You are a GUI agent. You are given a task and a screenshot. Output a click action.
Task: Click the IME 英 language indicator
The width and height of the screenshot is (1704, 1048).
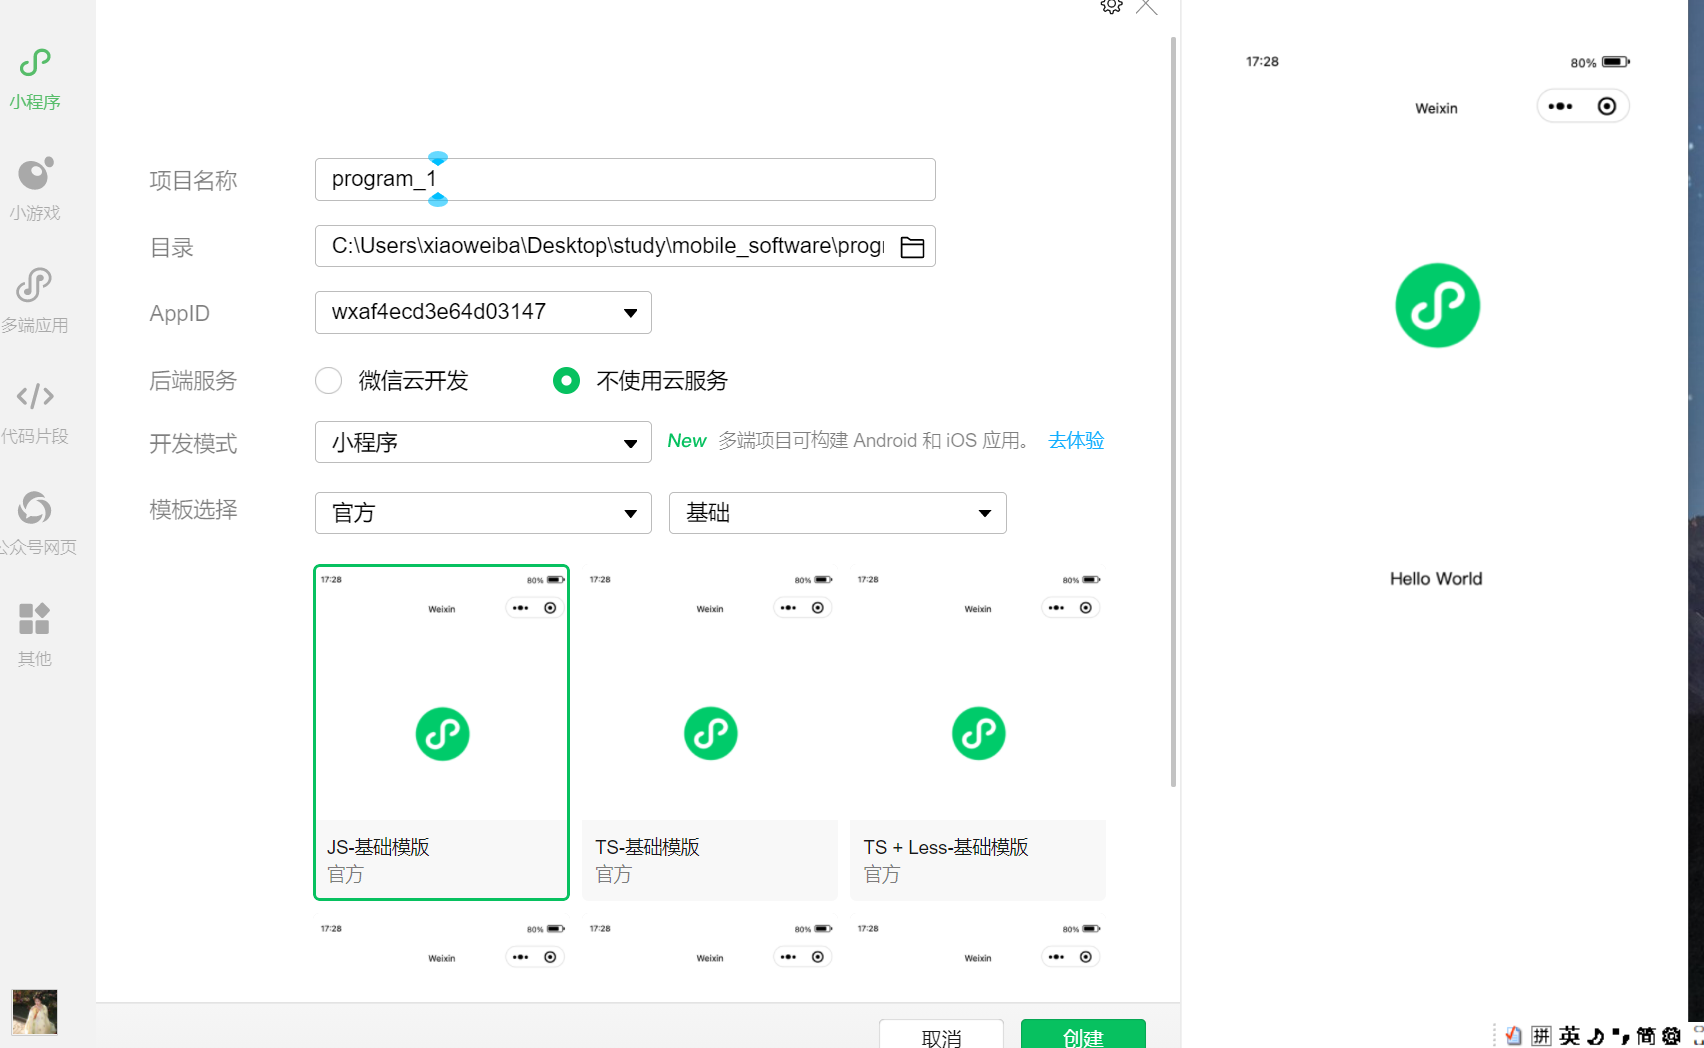pyautogui.click(x=1569, y=1036)
